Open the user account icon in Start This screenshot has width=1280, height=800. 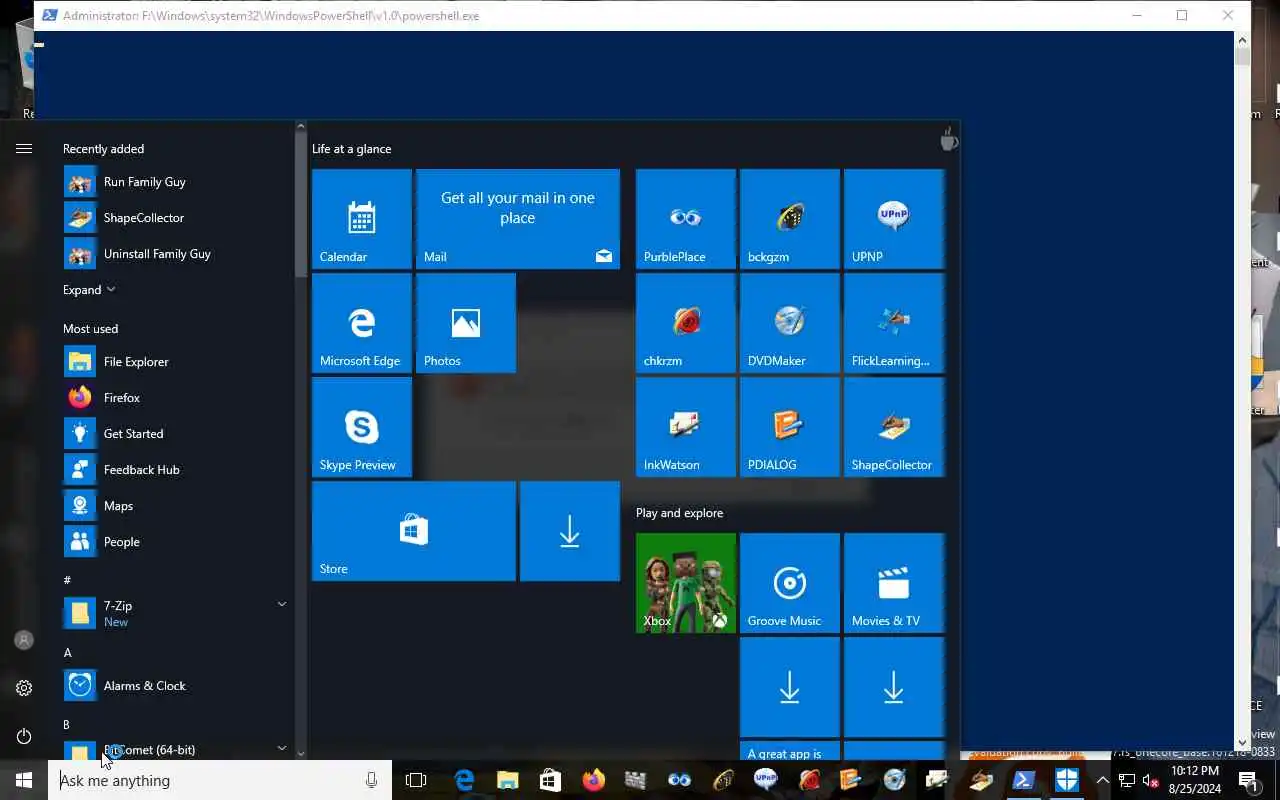coord(24,640)
